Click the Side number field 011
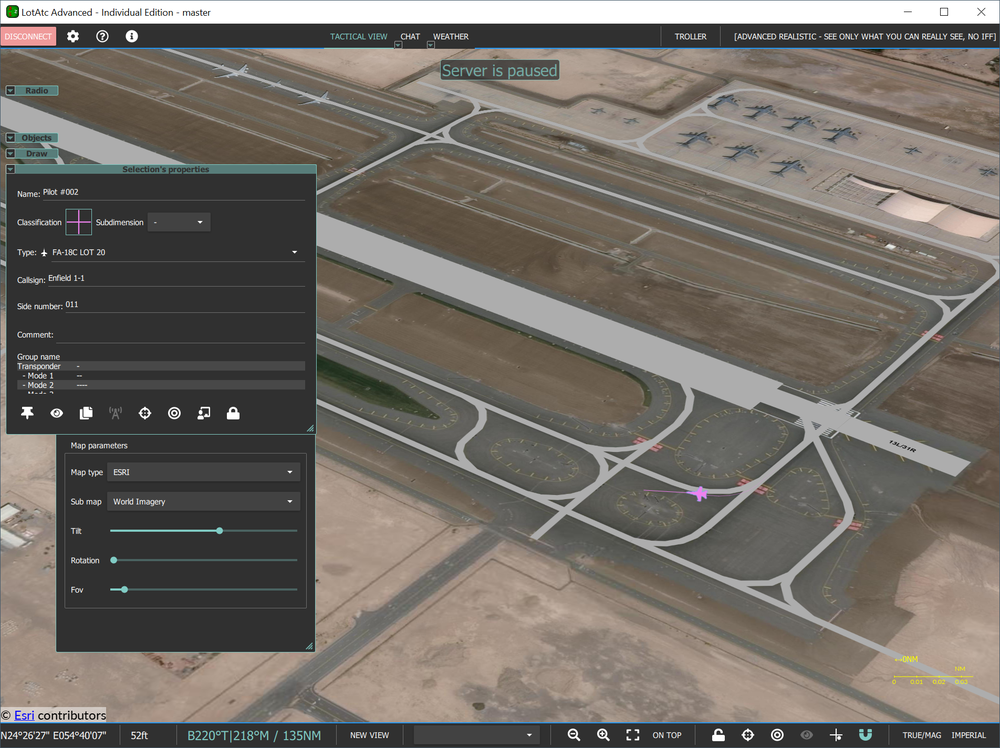 pyautogui.click(x=184, y=305)
